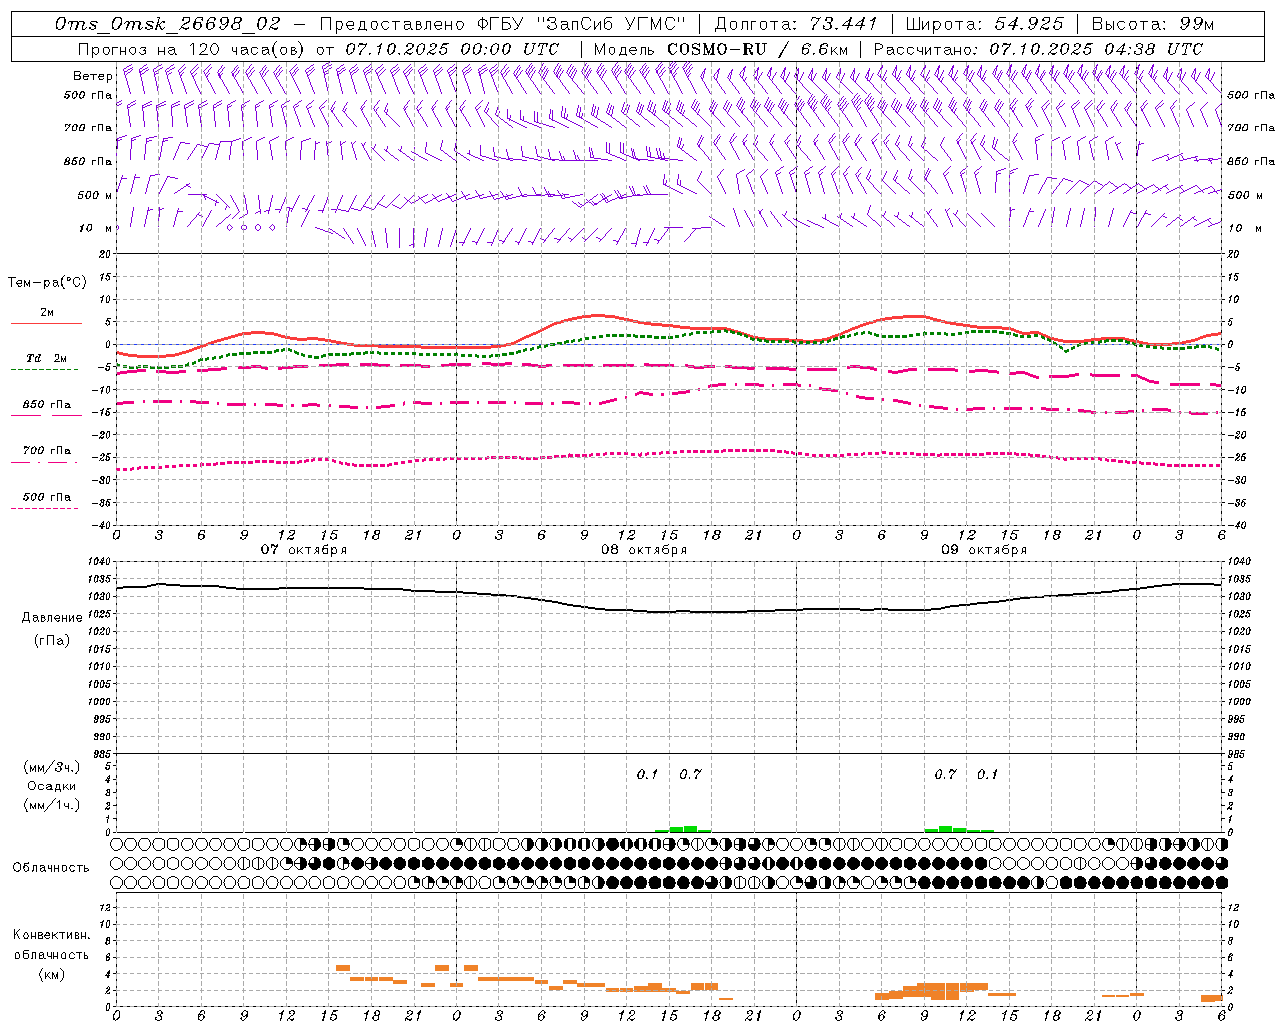Click the 500 м wind level label on left
Viewport: 1280px width, 1024px height.
pos(95,195)
